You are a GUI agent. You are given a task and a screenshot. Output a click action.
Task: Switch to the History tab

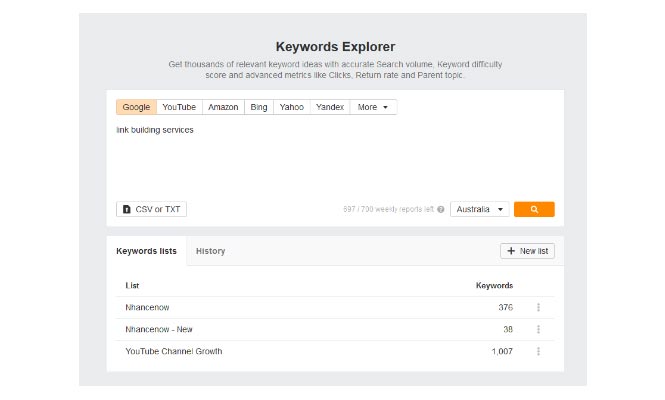click(x=210, y=251)
